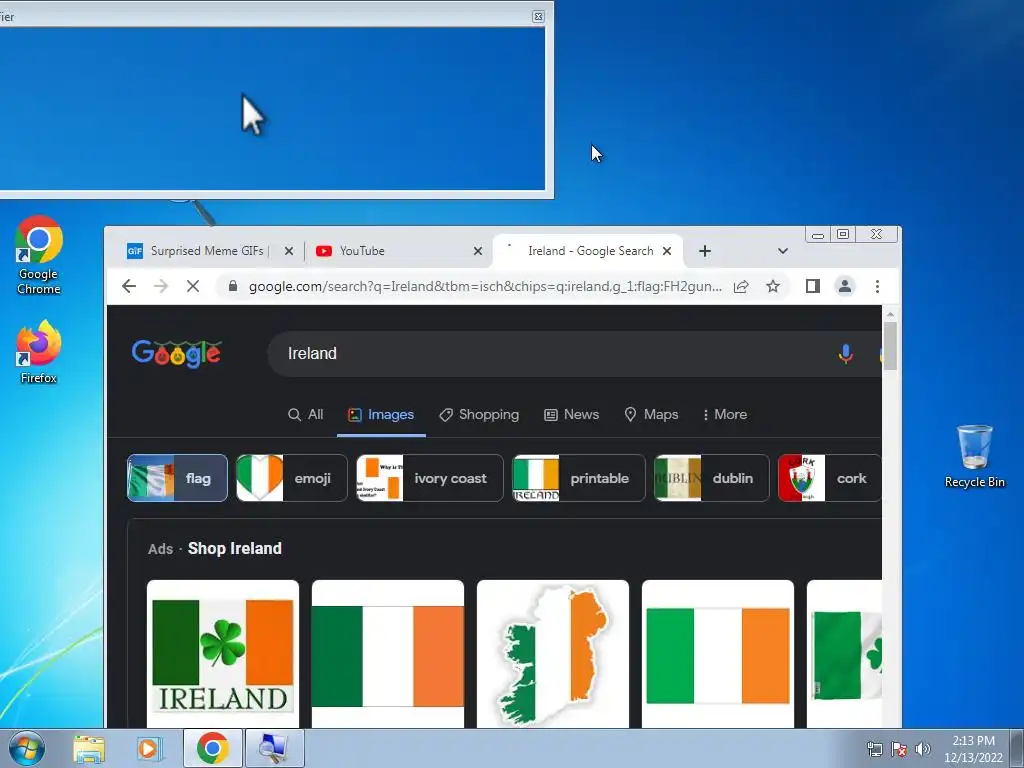Bookmark this tab with the star
The height and width of the screenshot is (768, 1024).
[773, 286]
